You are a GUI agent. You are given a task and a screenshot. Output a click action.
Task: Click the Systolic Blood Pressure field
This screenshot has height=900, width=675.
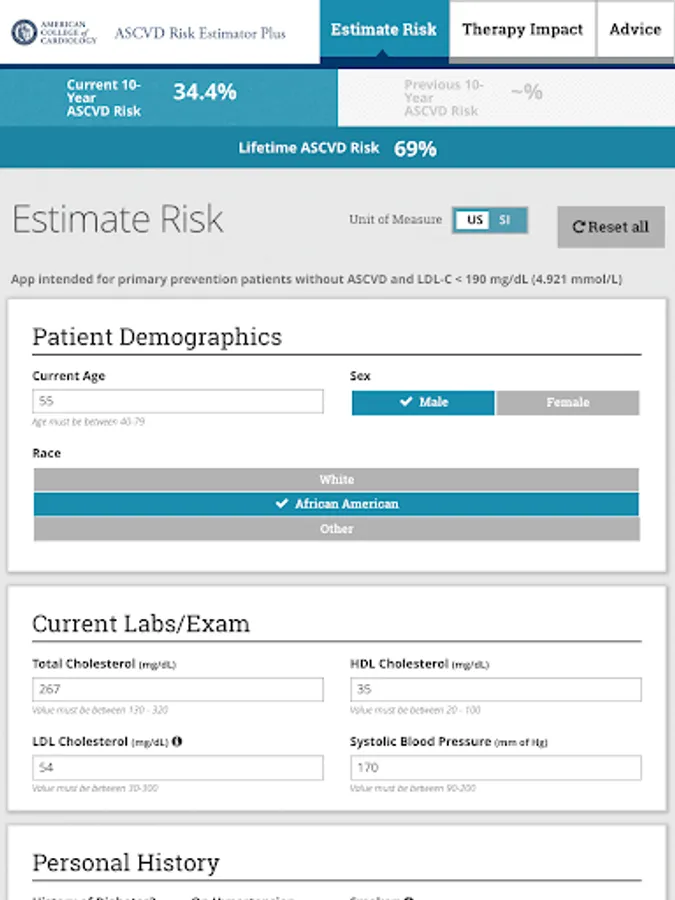click(495, 768)
